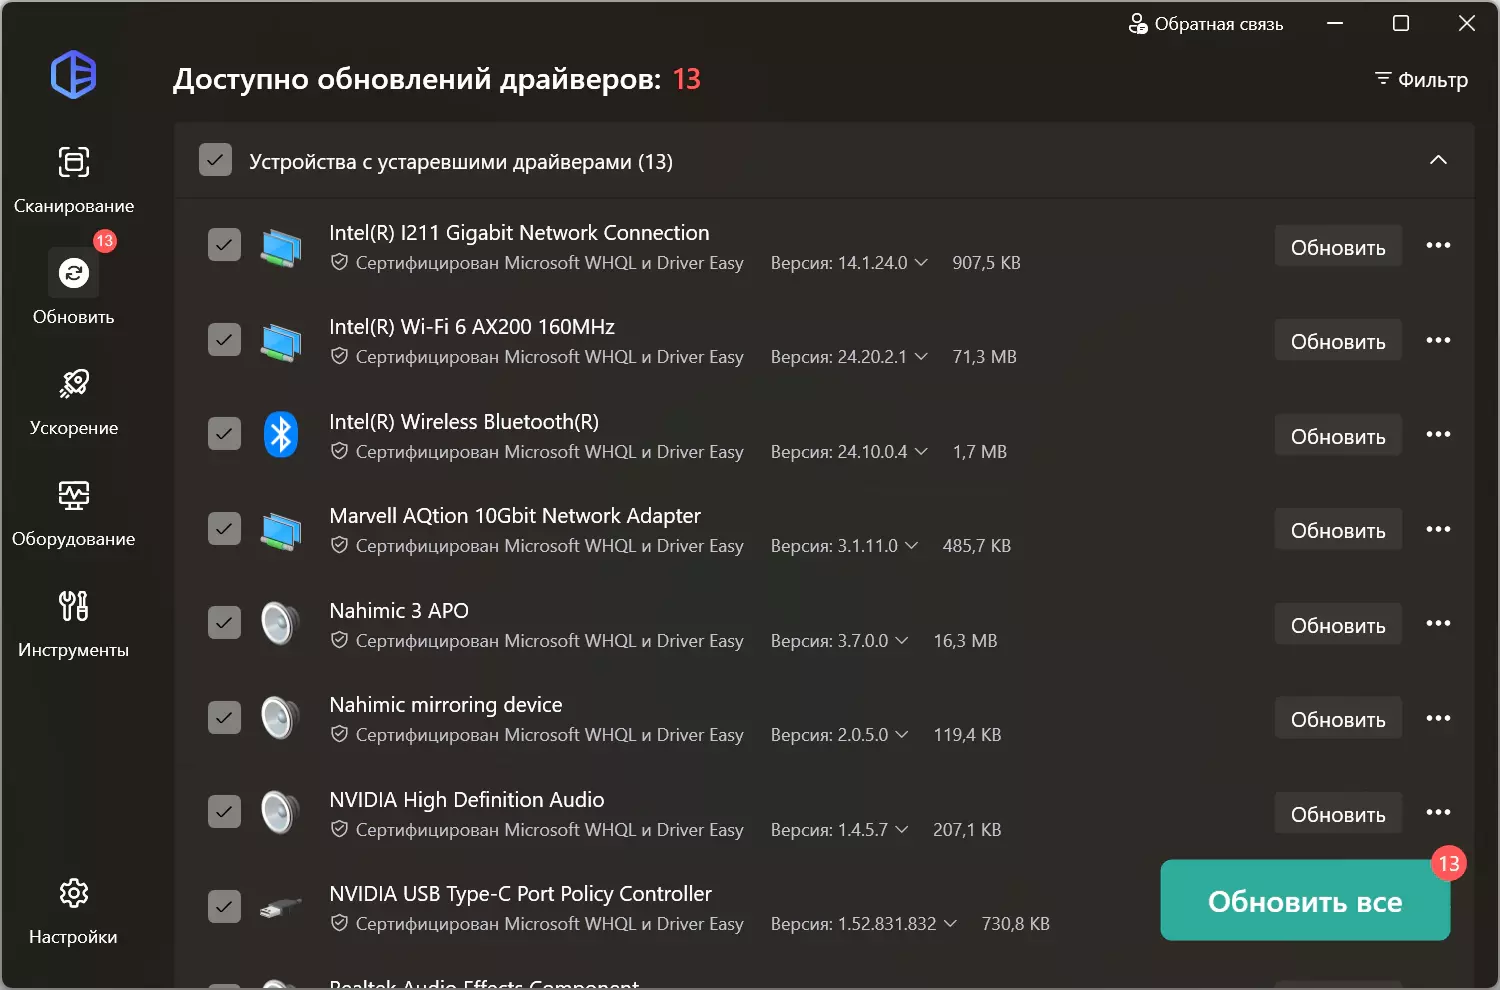Update the Marvell AQtion adapter driver
Viewport: 1500px width, 990px height.
click(x=1338, y=530)
